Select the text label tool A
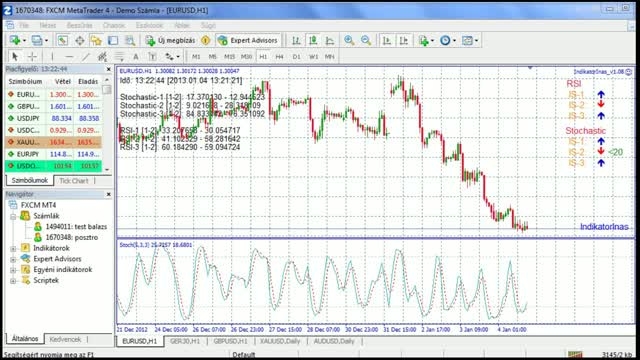The image size is (640, 360). click(136, 56)
